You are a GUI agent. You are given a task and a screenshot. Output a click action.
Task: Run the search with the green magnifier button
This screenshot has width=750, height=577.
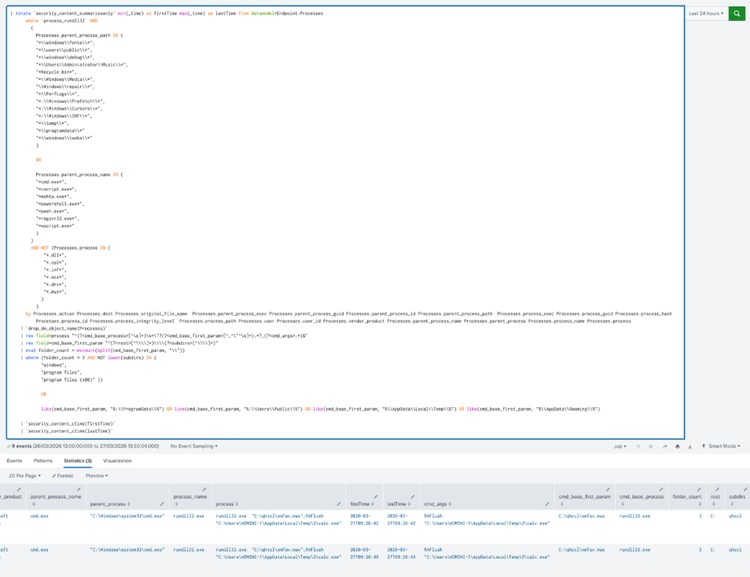[x=737, y=14]
